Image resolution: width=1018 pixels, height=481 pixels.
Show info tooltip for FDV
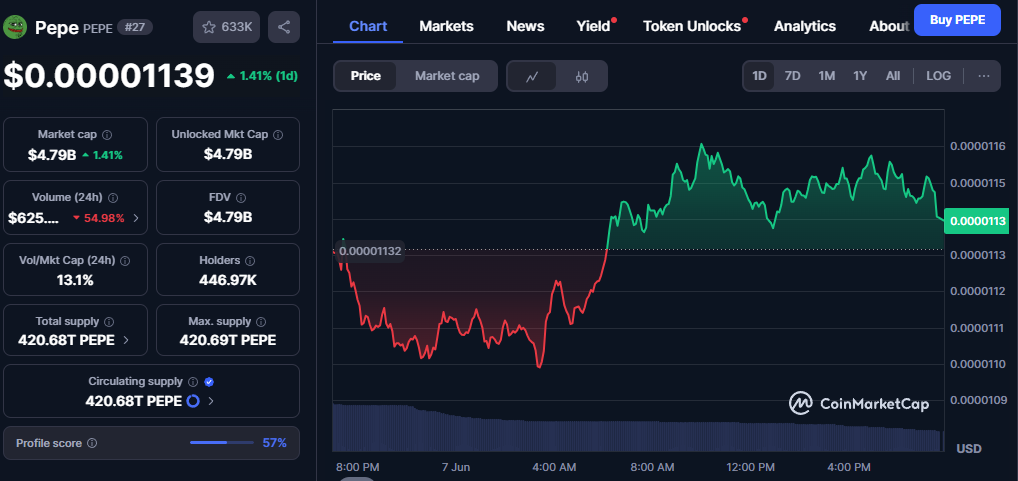pos(242,197)
